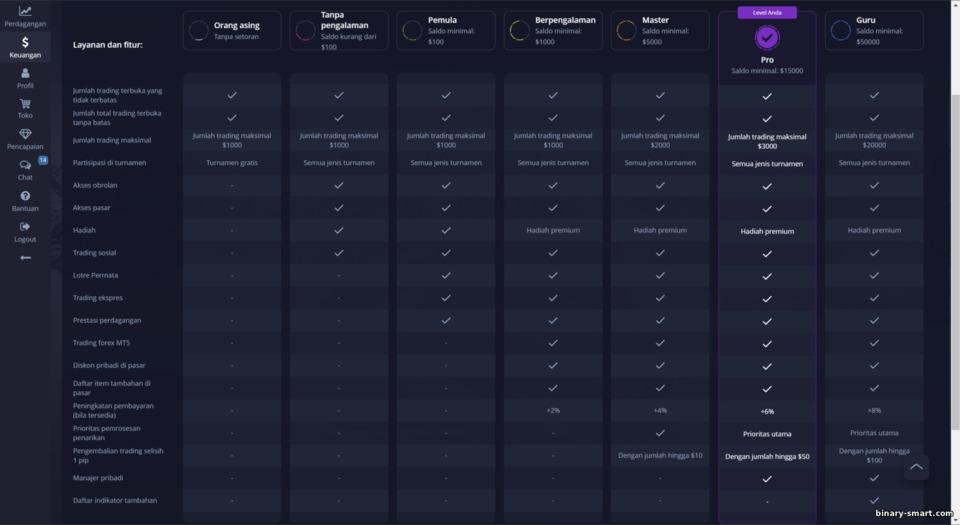The image size is (960, 525).
Task: Click Pro column Manajer pribadi checkmark
Action: [x=767, y=479]
